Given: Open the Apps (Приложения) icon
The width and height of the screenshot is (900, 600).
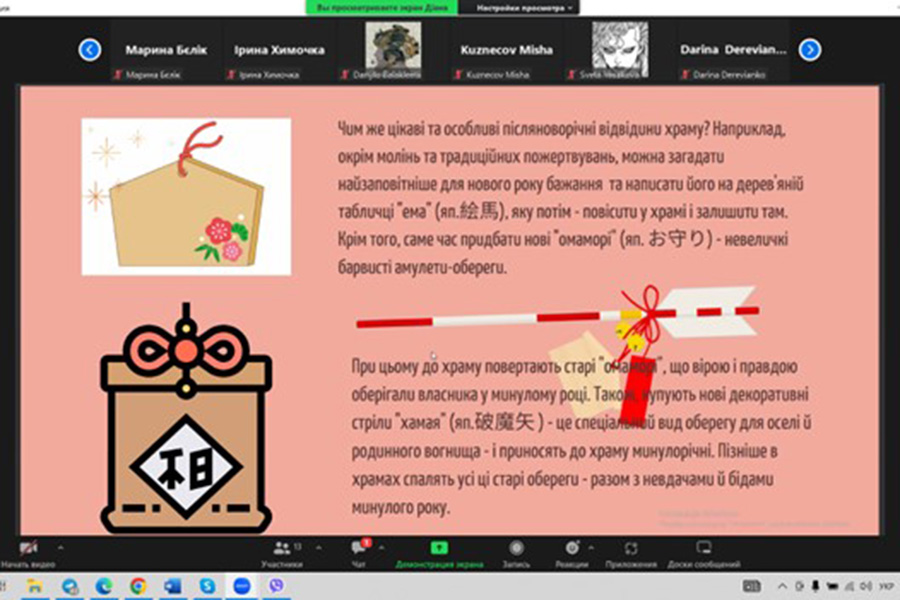Looking at the screenshot, I should (631, 548).
